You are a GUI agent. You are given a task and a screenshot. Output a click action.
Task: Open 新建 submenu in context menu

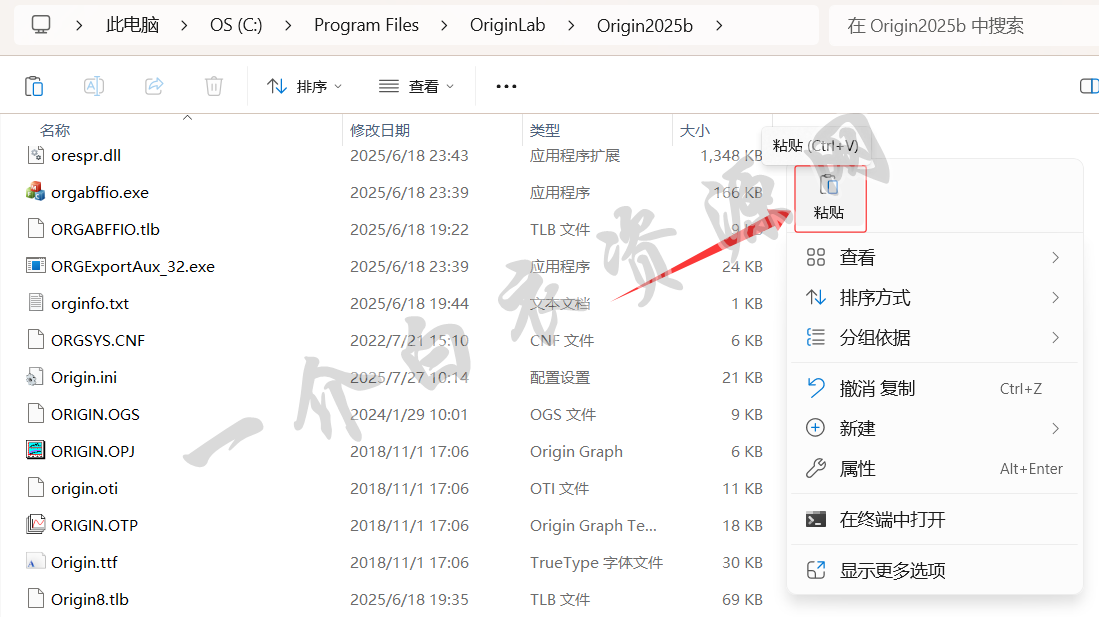tap(934, 428)
